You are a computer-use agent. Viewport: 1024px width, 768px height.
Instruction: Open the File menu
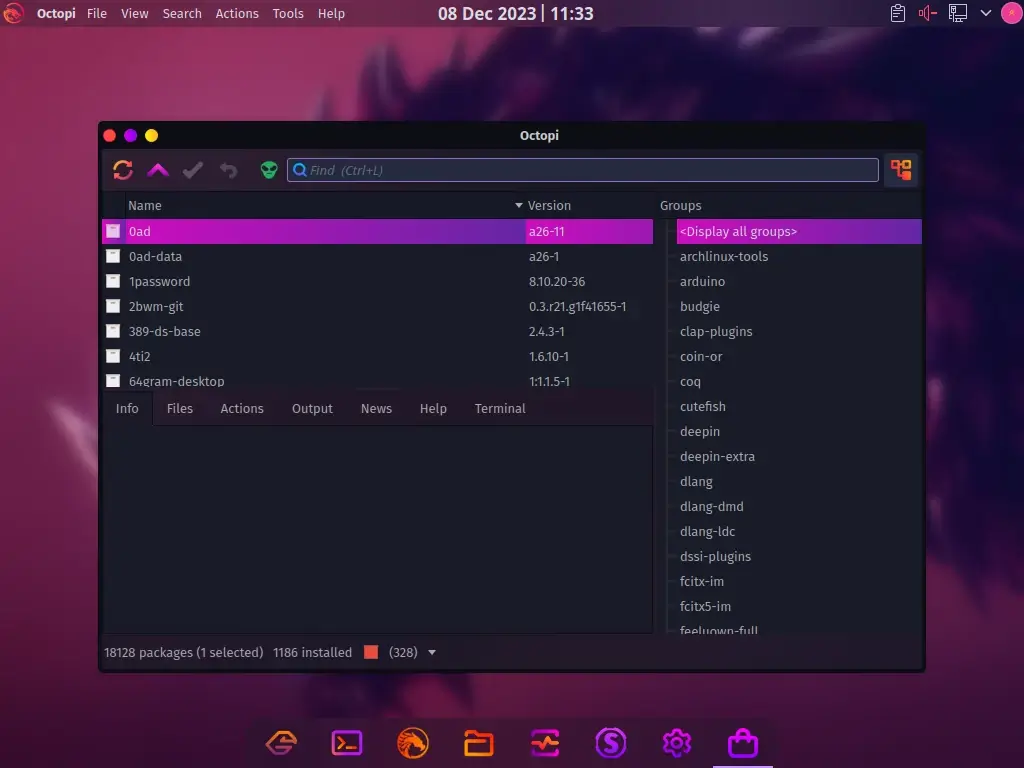coord(97,13)
